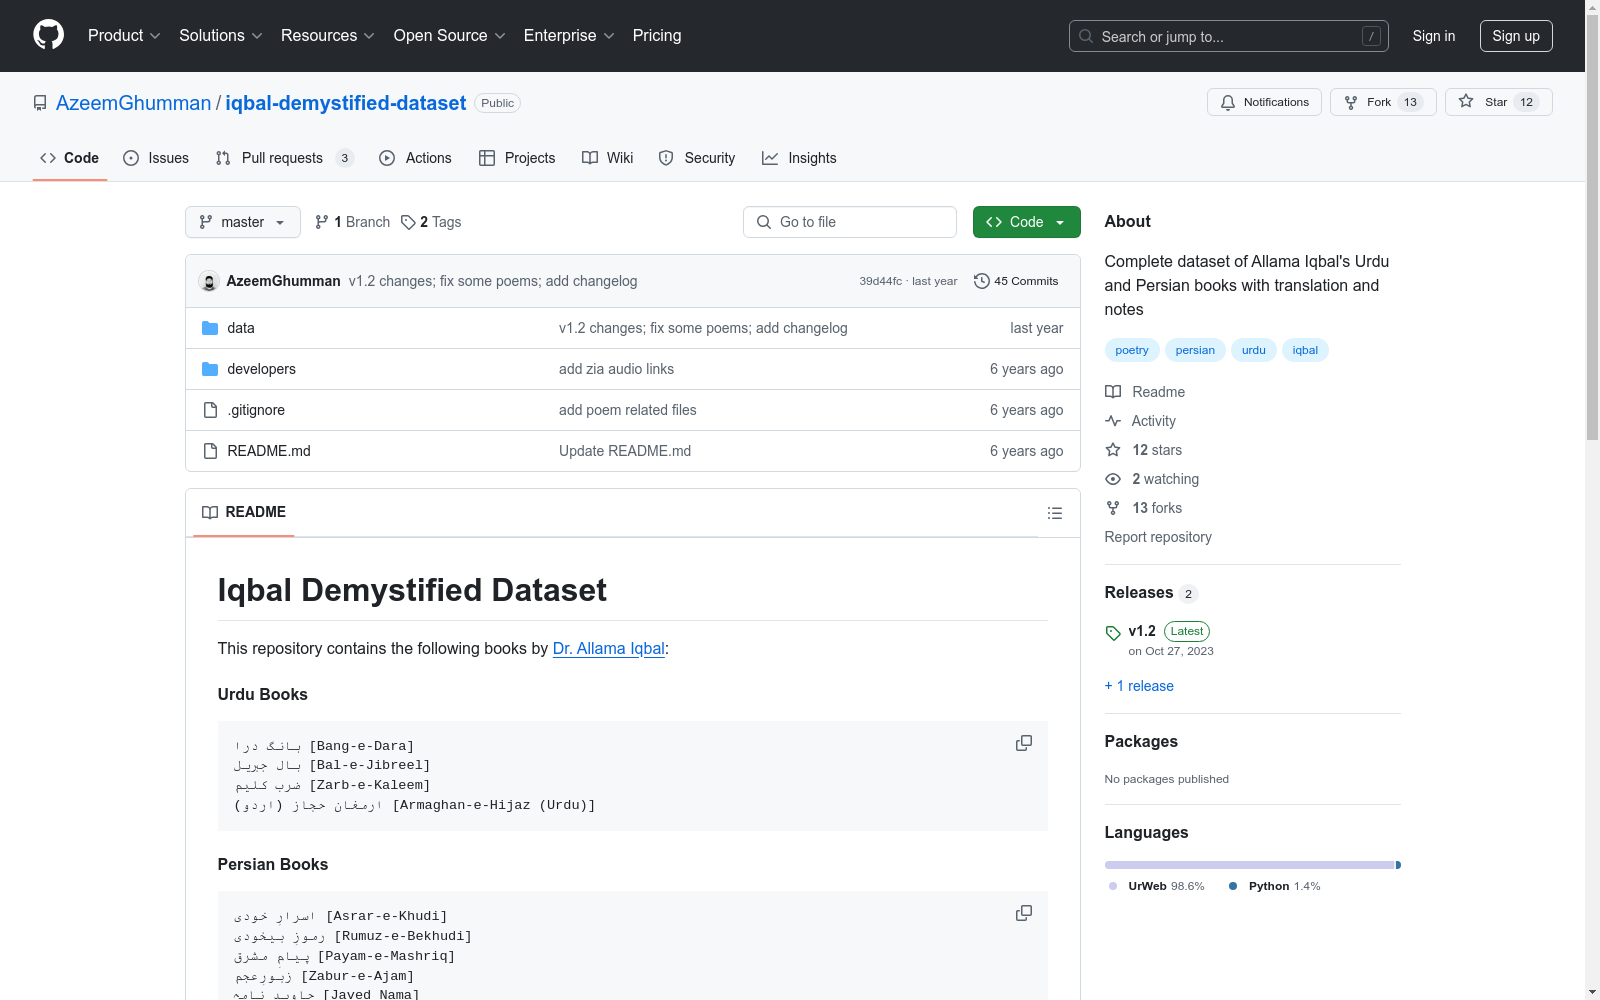Click the v1.2 release tag icon
This screenshot has width=1600, height=1000.
coord(1113,633)
